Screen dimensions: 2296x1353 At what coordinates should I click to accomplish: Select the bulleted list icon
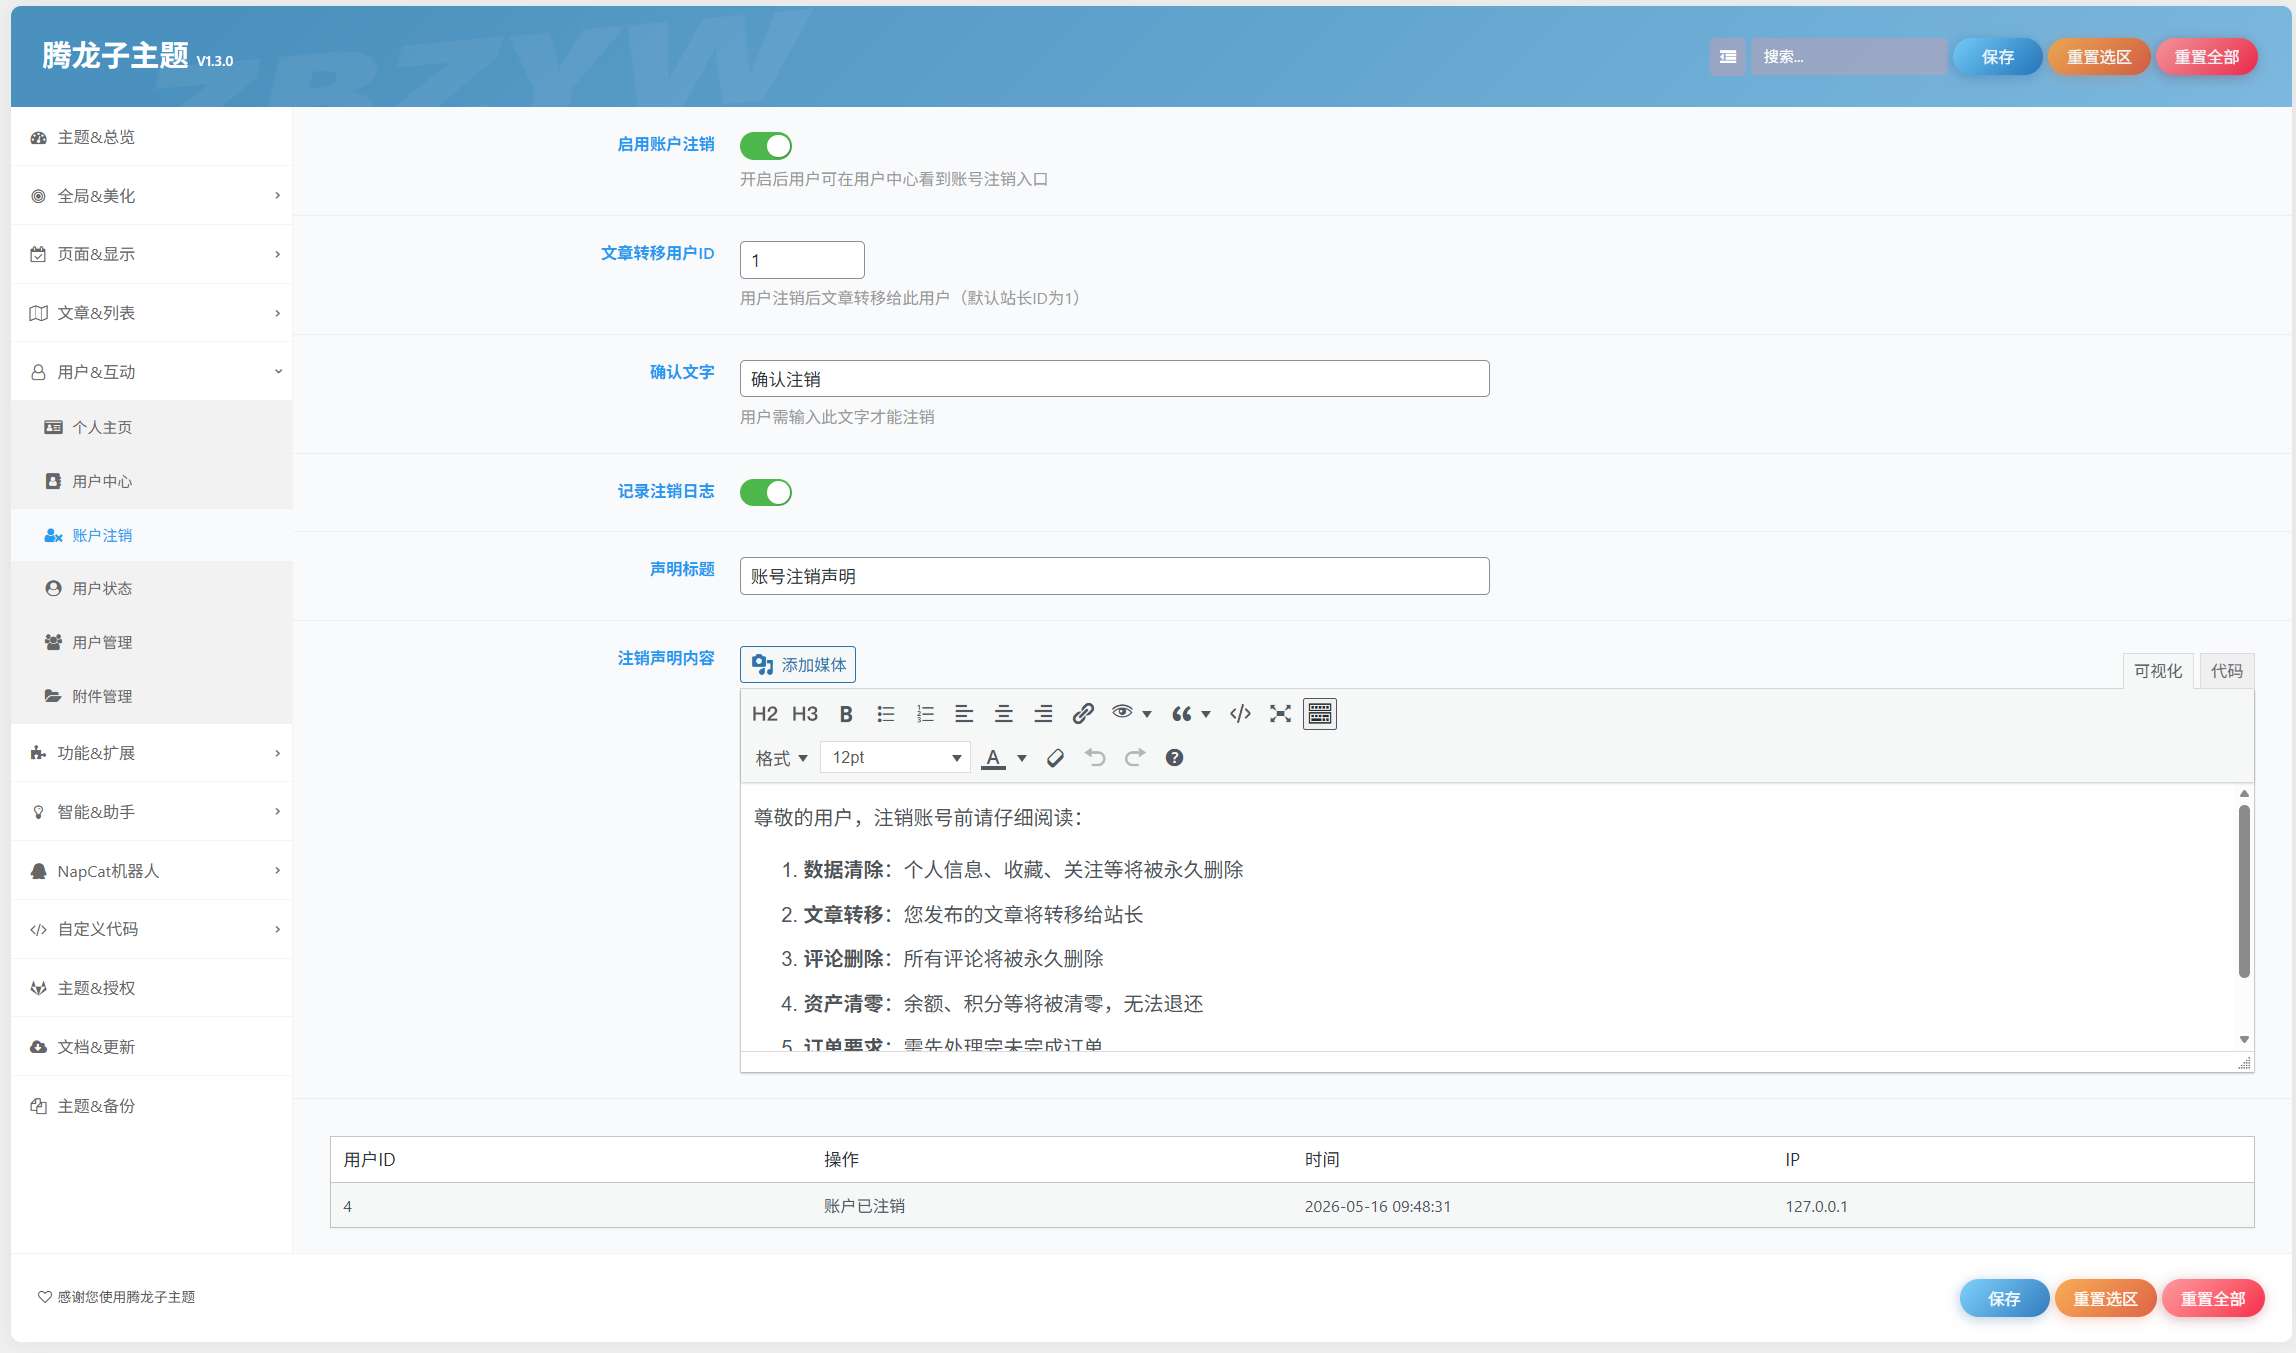[885, 714]
